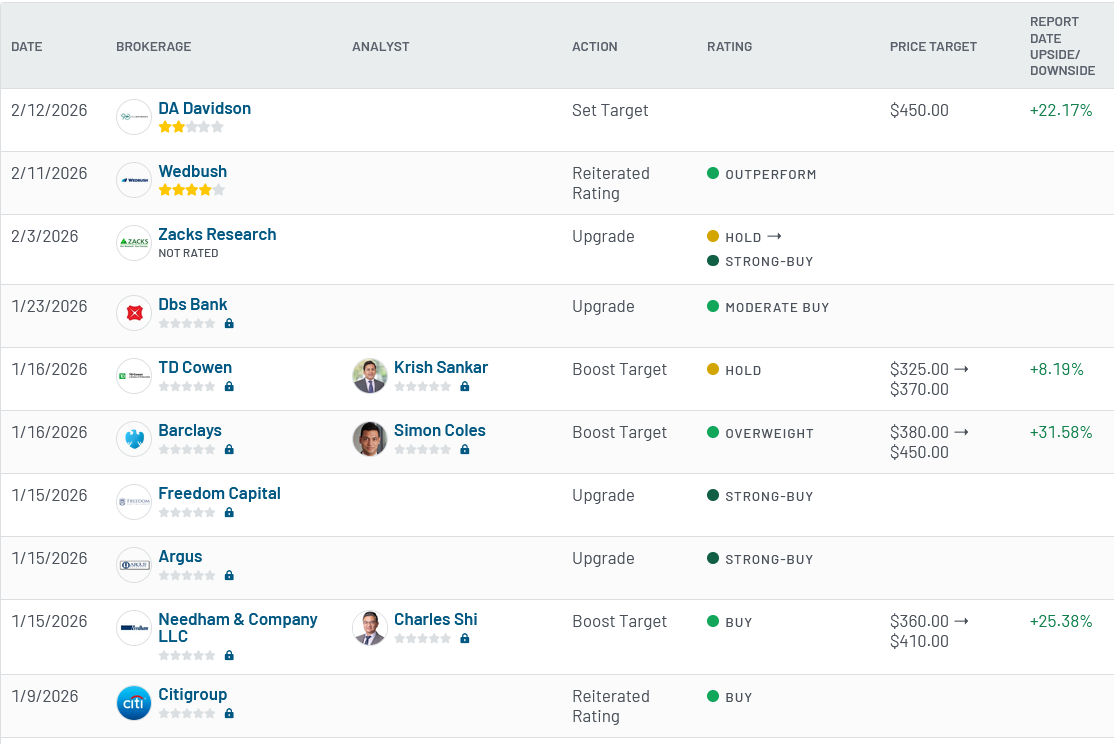Viewport: 1114px width, 744px height.
Task: Open analyst Charles Shi's profile link
Action: click(436, 620)
